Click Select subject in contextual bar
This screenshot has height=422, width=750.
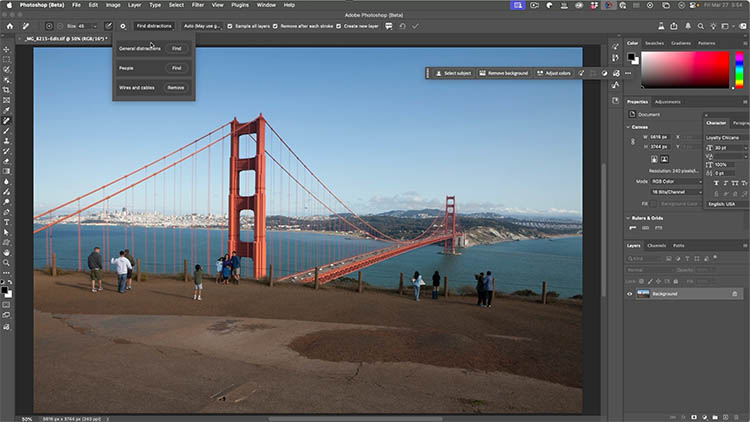coord(453,73)
